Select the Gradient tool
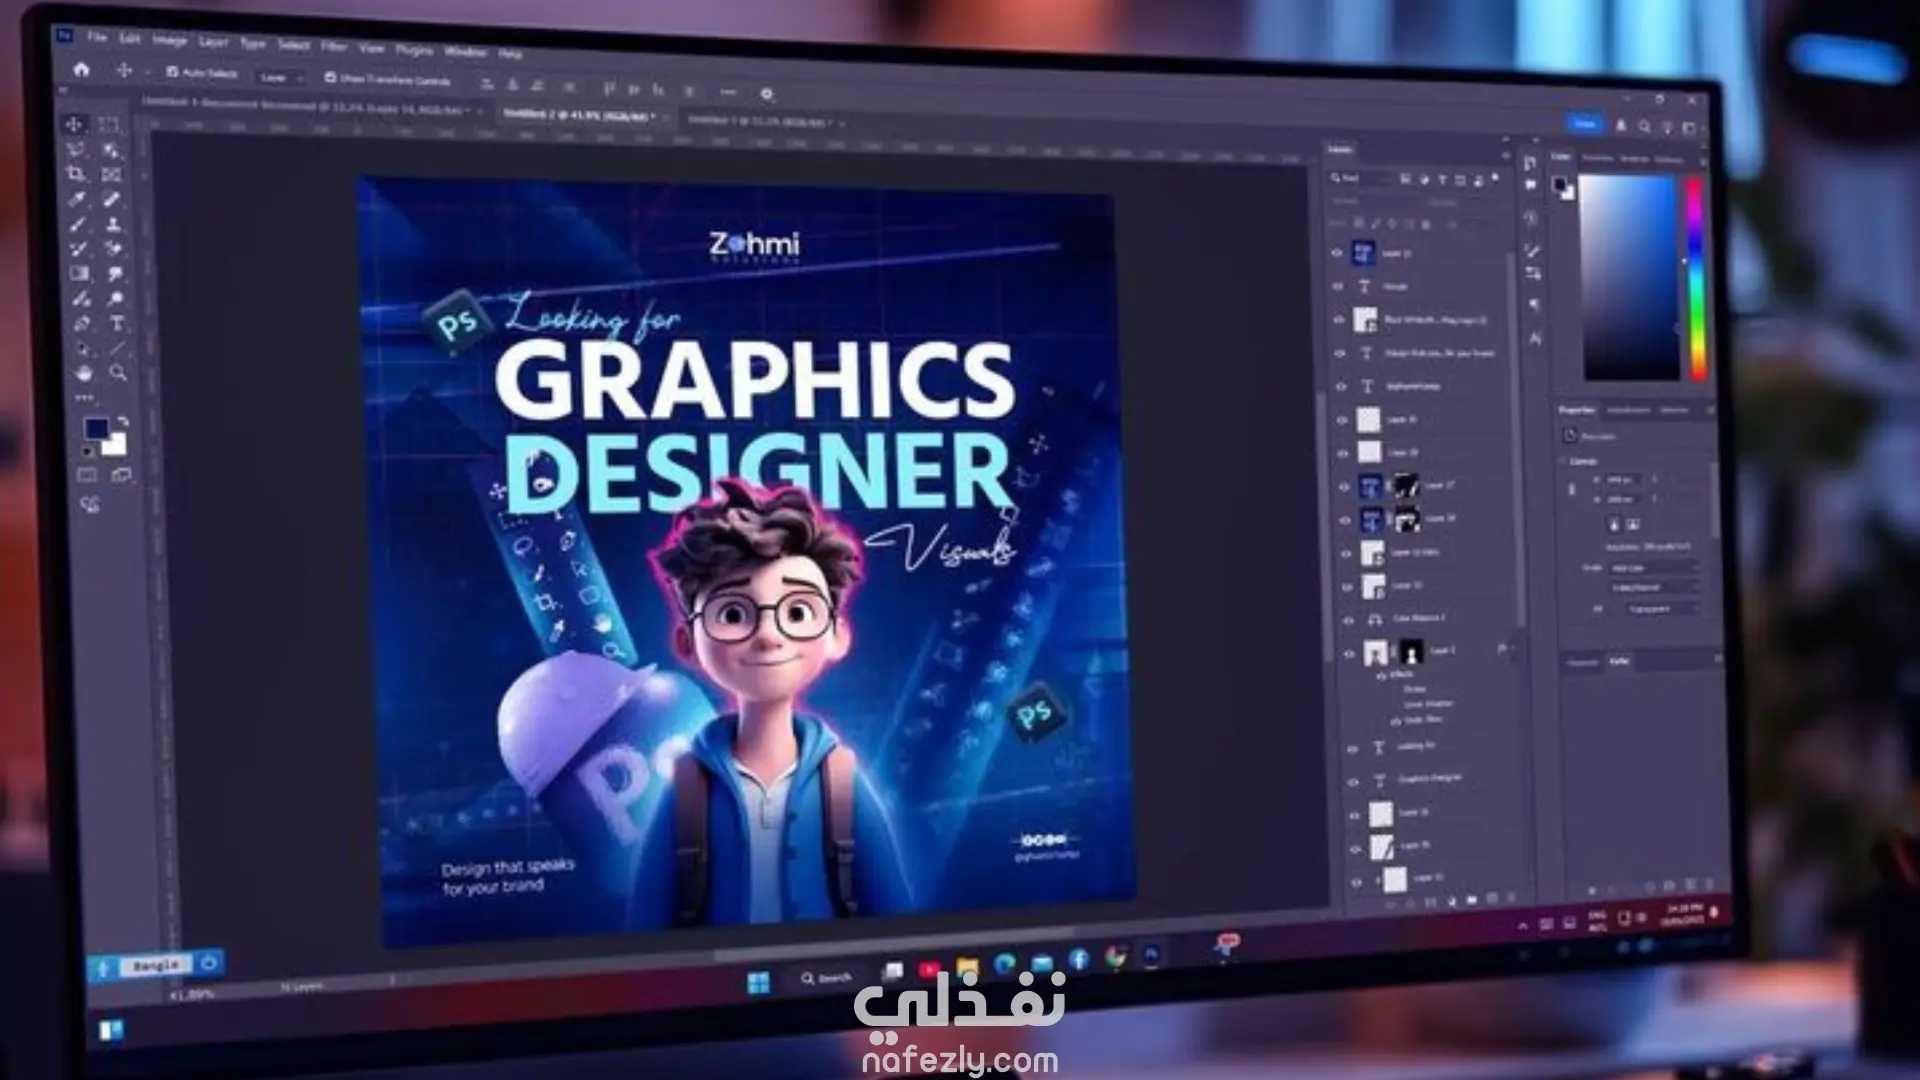 point(80,274)
